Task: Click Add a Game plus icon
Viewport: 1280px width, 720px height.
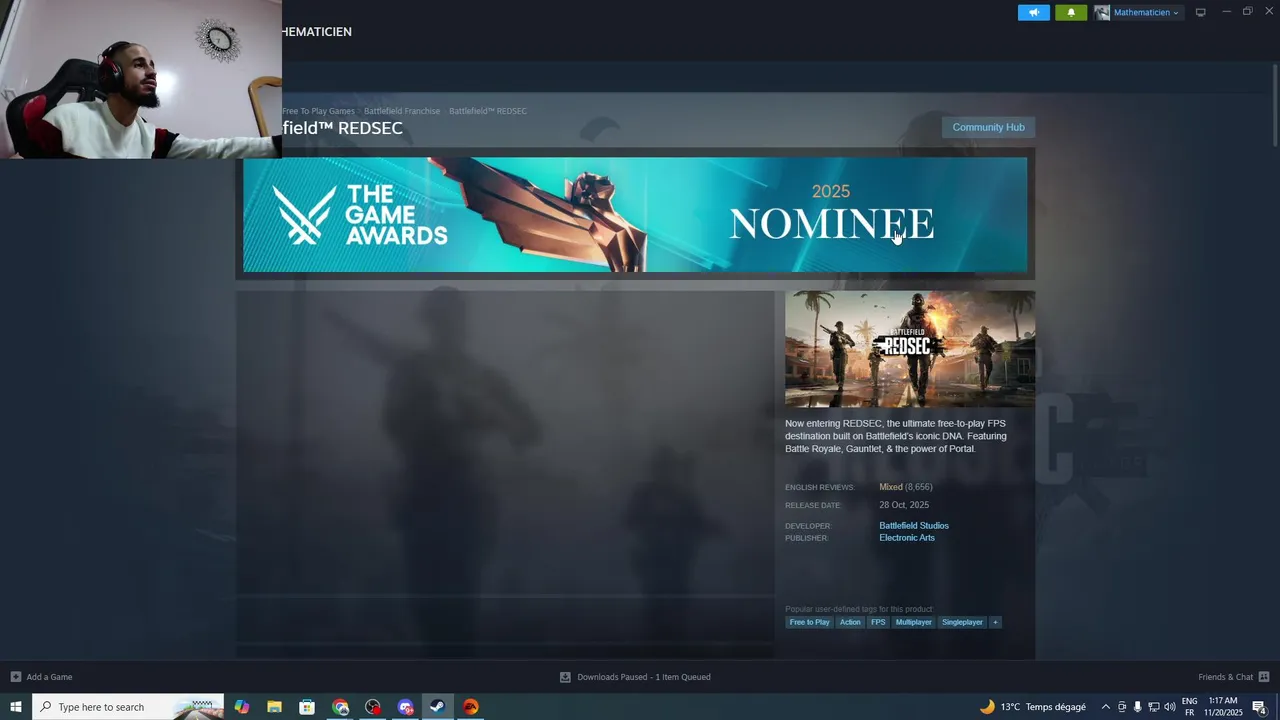Action: 15,677
